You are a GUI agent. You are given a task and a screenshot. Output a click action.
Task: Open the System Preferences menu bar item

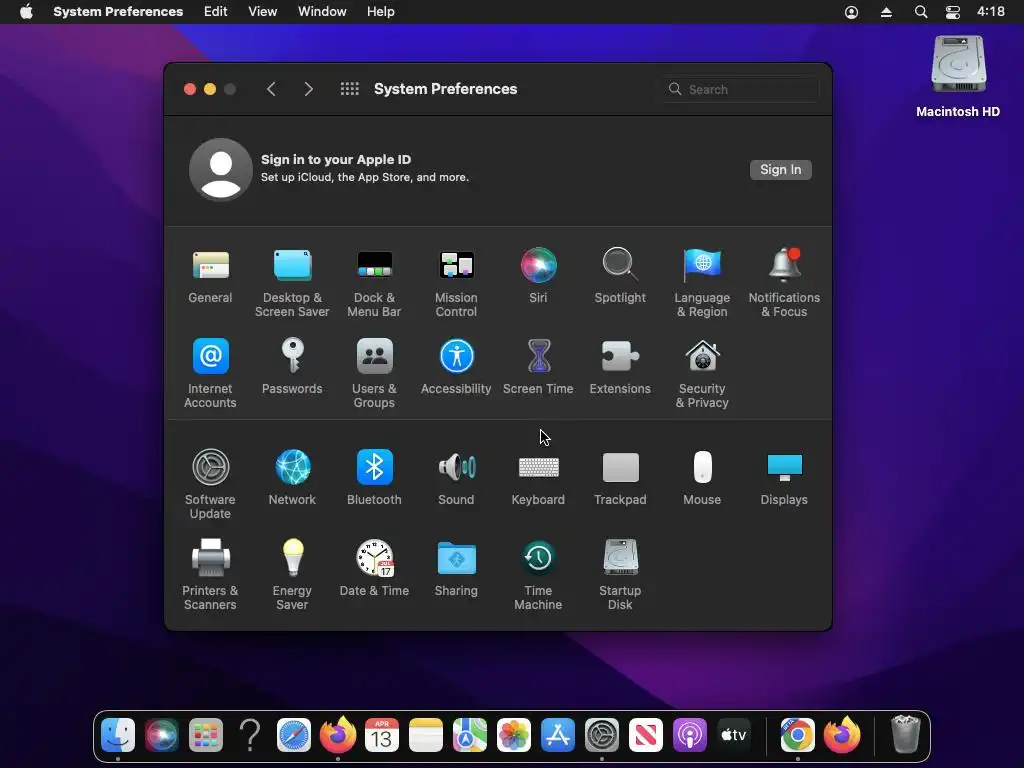tap(118, 12)
